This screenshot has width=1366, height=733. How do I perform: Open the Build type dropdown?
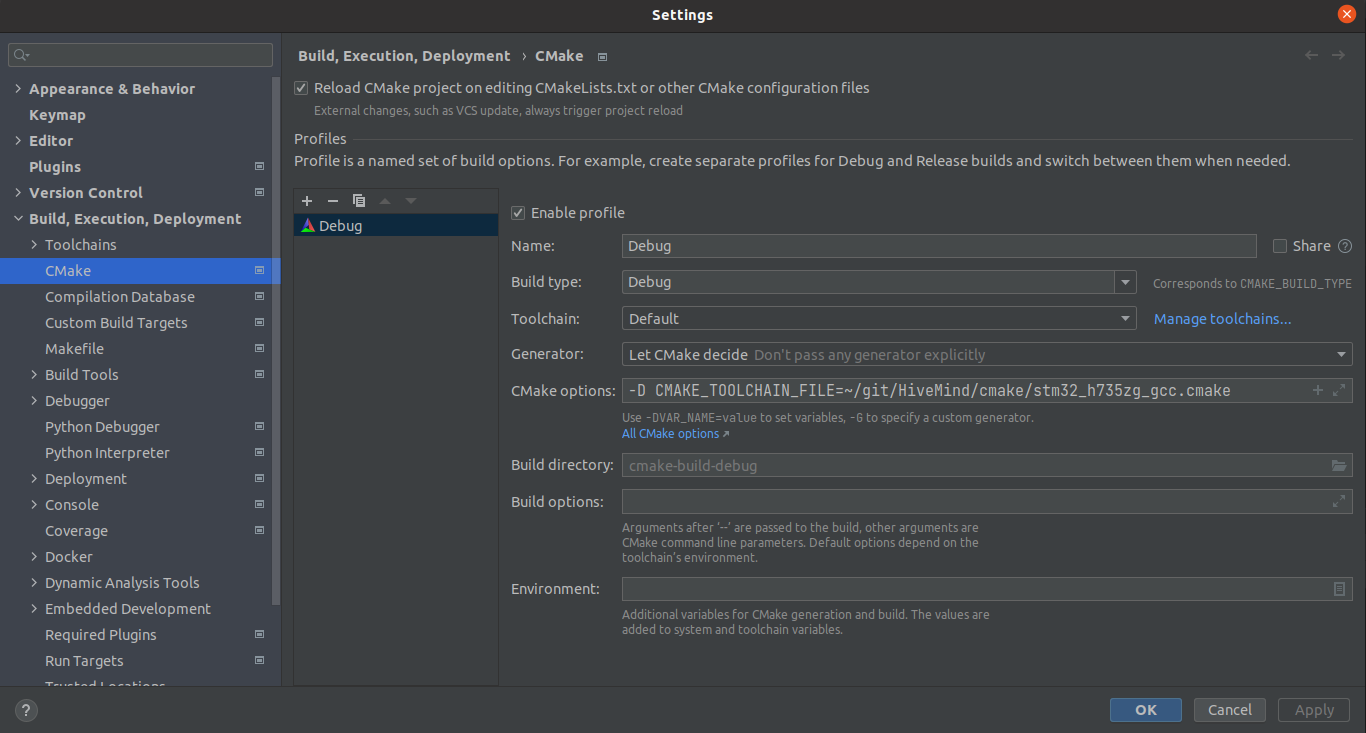coord(1127,282)
